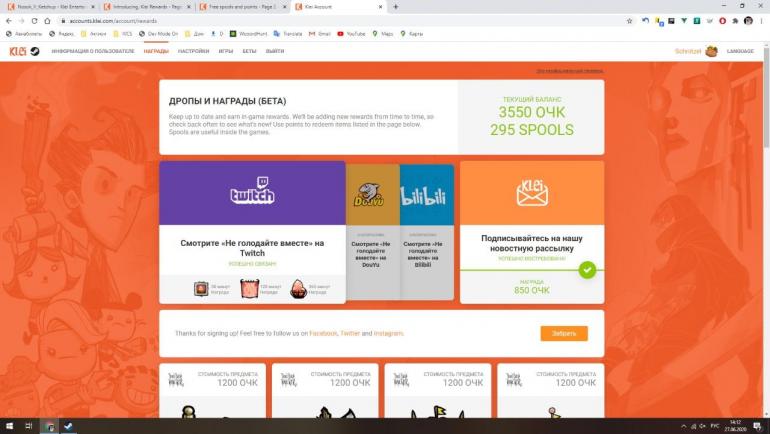Click the 120-minute Twitch drop reward icon

coord(249,289)
